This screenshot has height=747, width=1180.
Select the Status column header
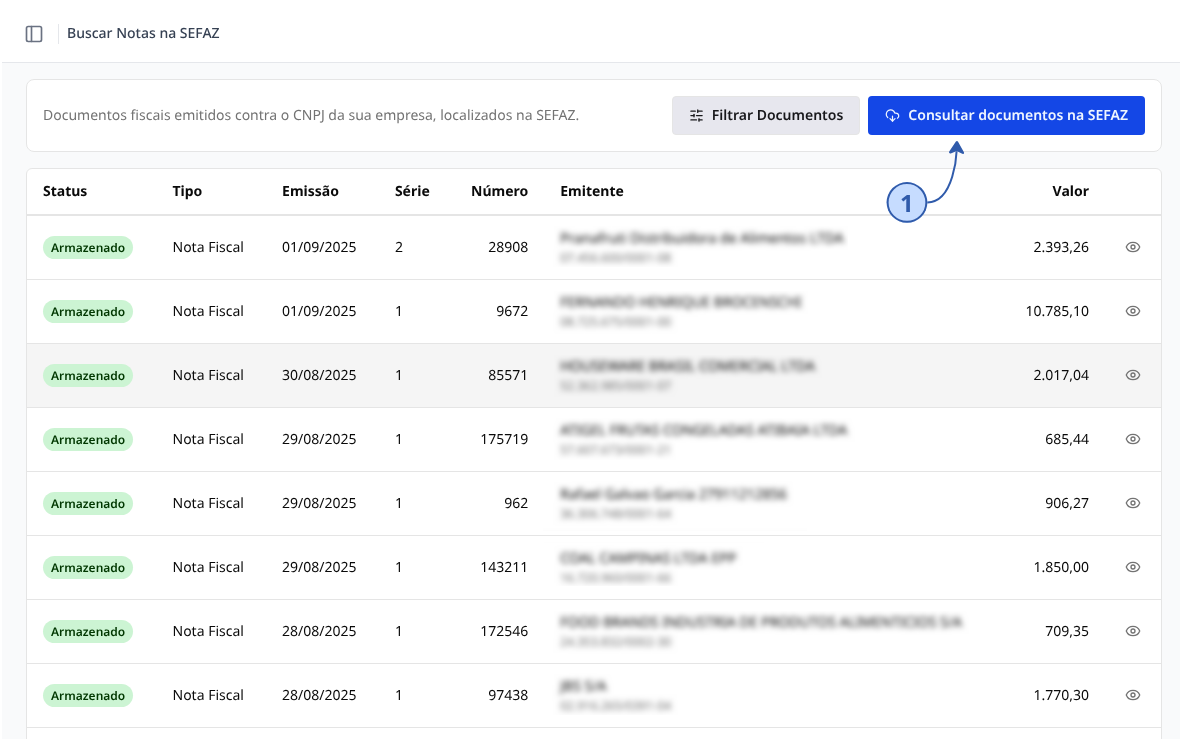(x=65, y=191)
